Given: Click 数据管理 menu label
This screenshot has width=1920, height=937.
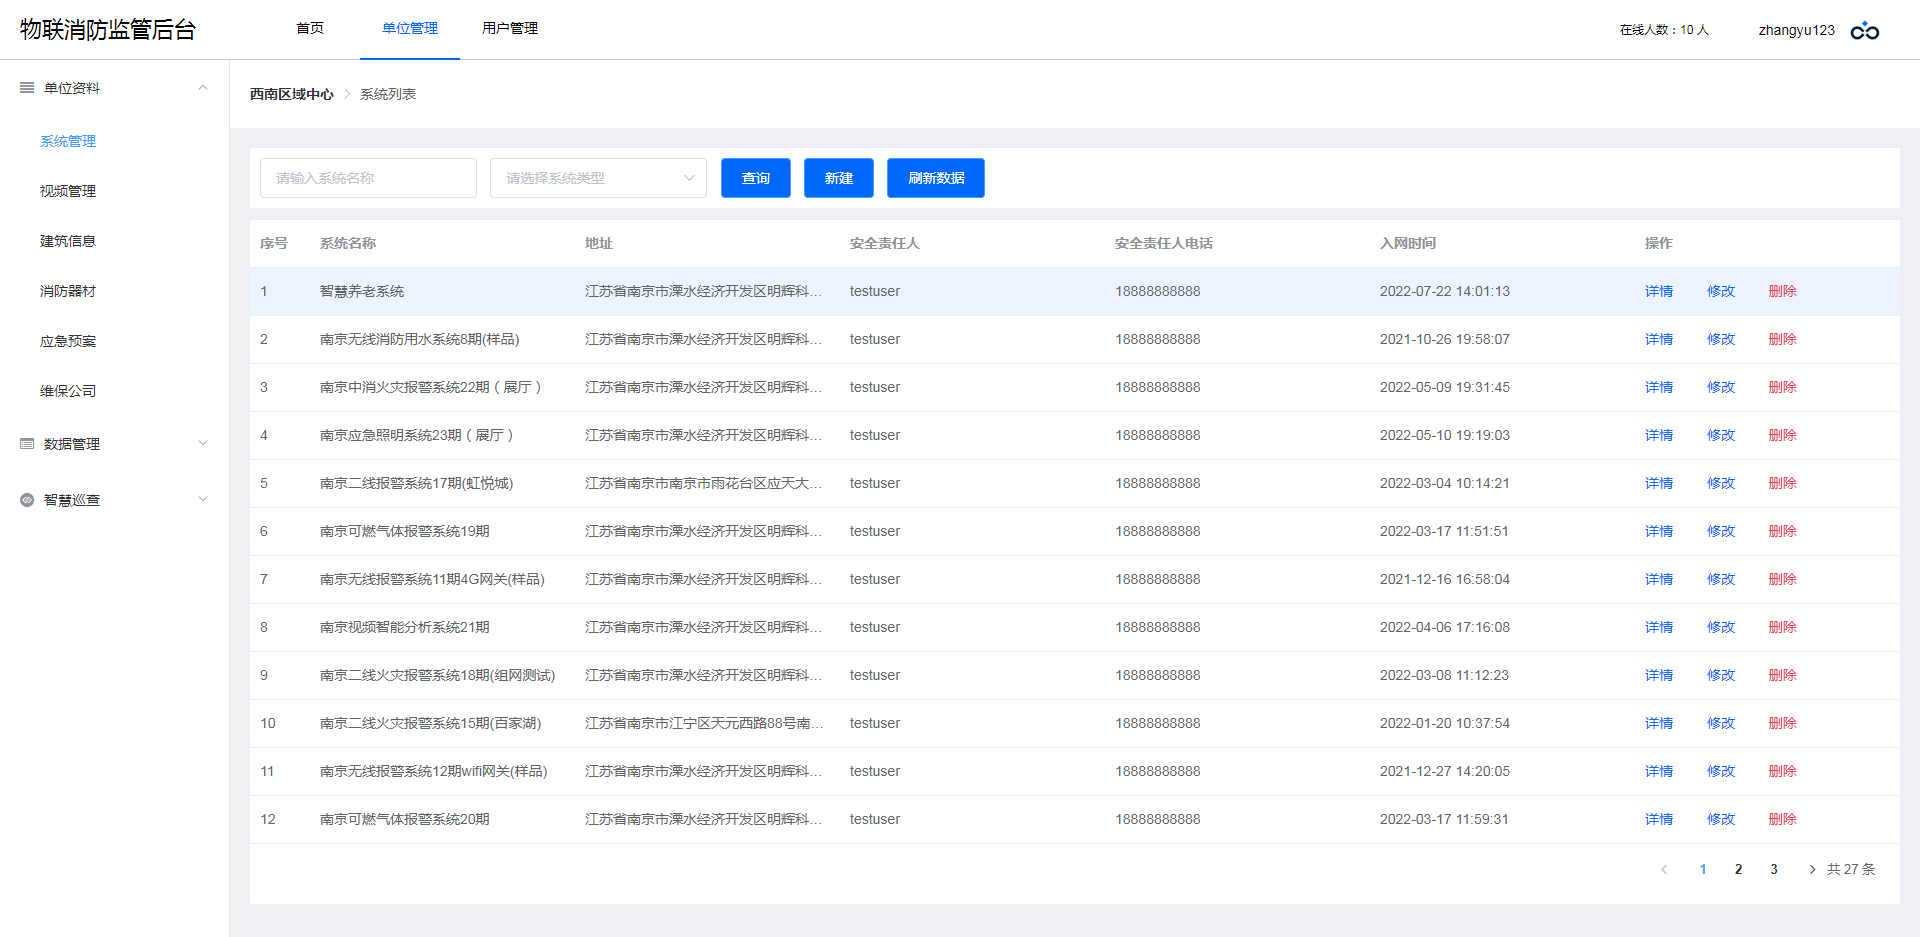Looking at the screenshot, I should (72, 444).
